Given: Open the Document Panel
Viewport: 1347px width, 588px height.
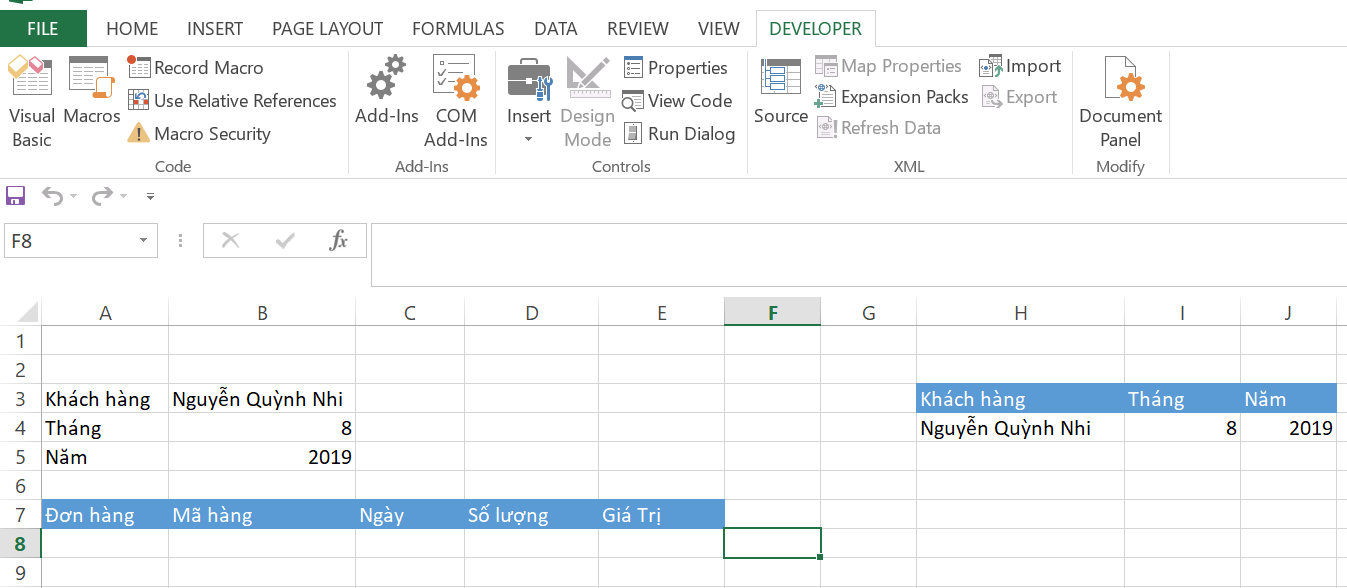Looking at the screenshot, I should tap(1120, 102).
